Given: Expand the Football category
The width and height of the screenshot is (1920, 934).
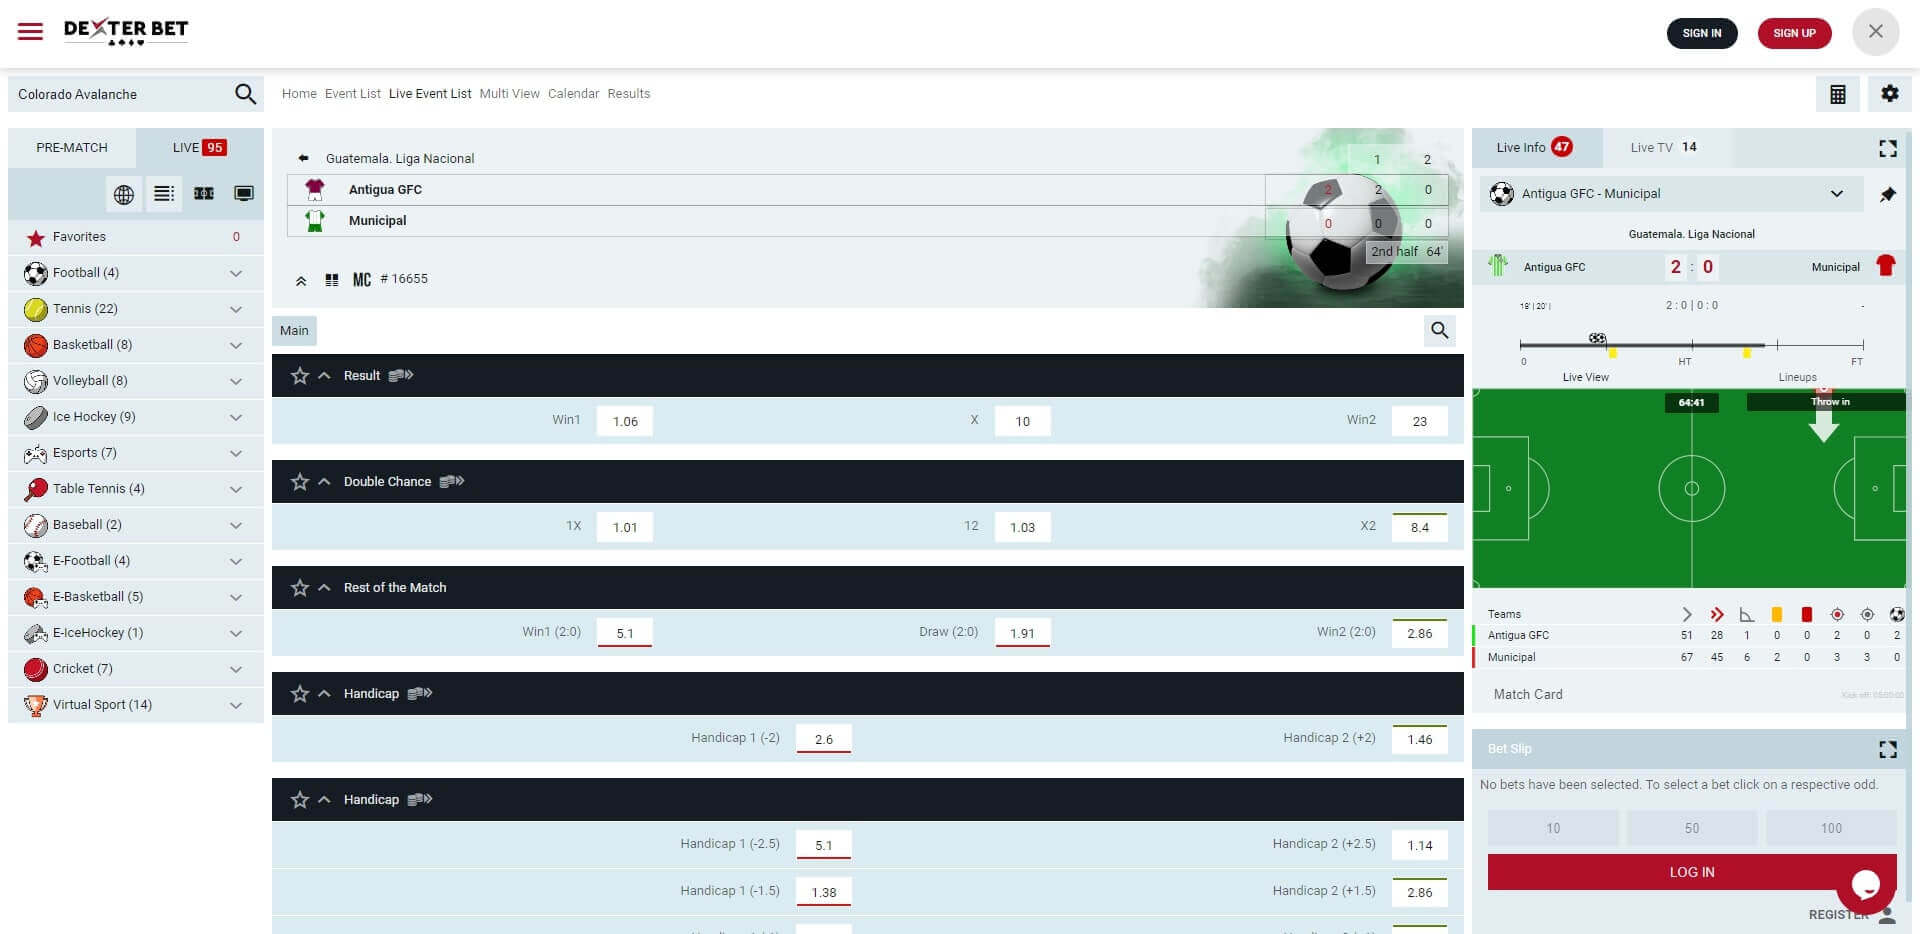Looking at the screenshot, I should (236, 273).
